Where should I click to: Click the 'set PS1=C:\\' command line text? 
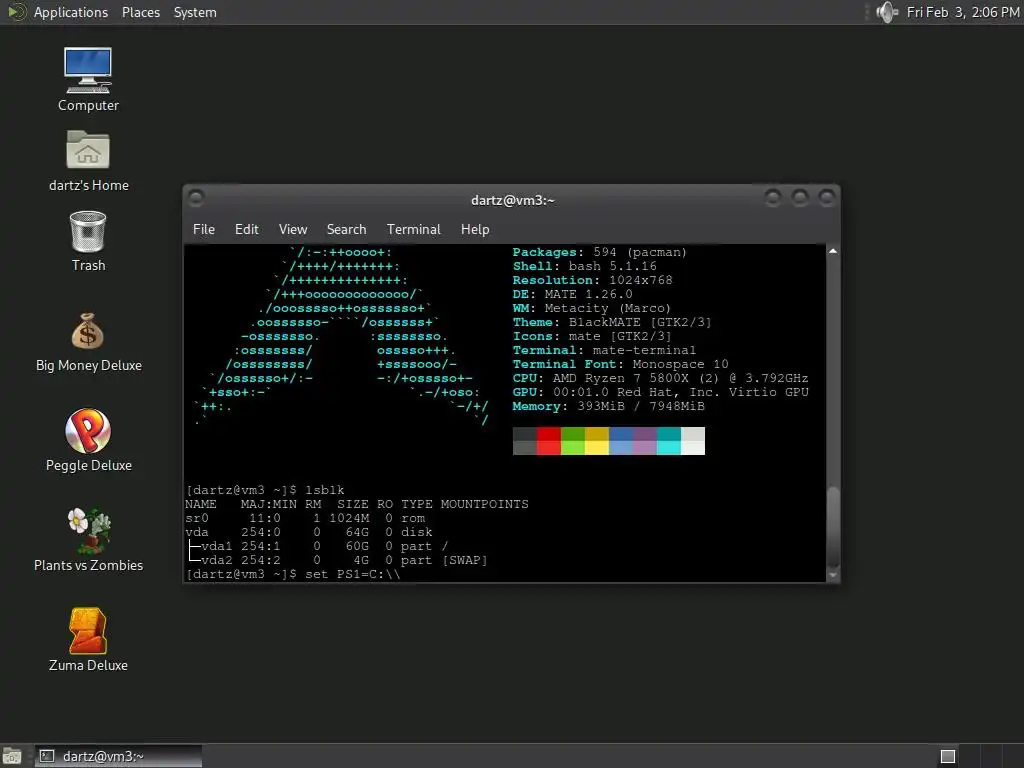click(x=353, y=574)
